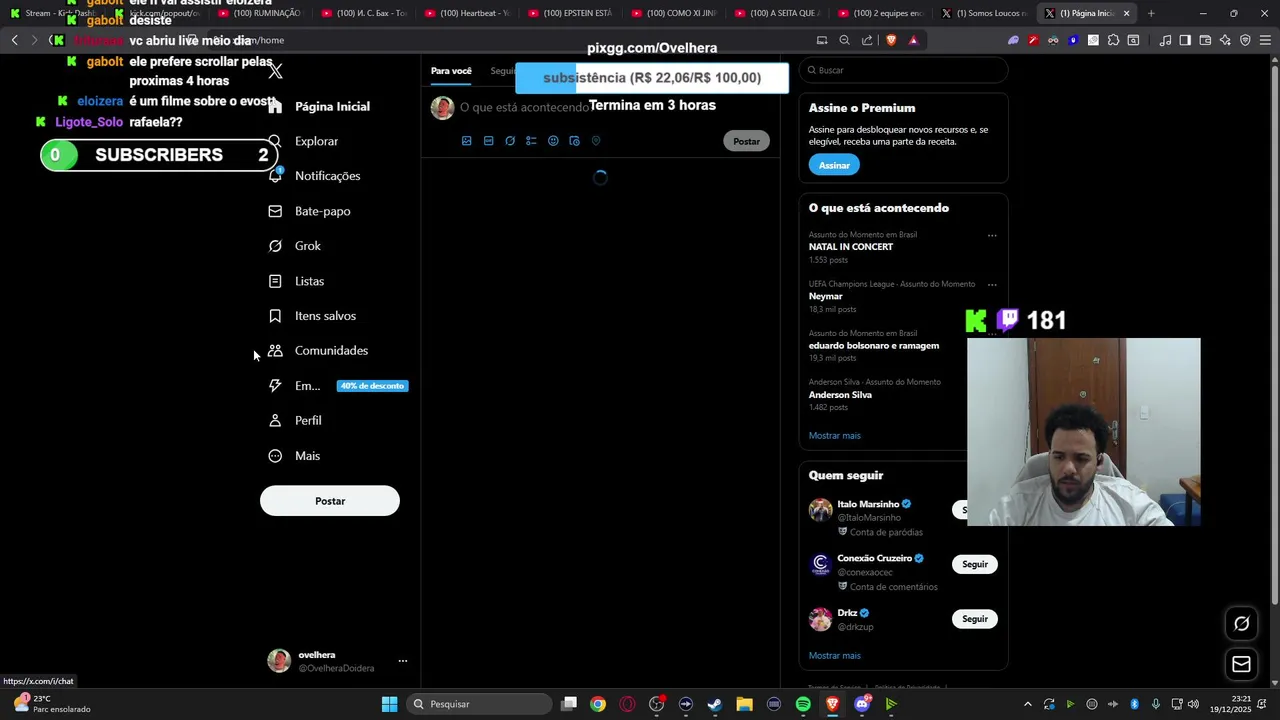1280x720 pixels.
Task: Click the 'O que está acontecendo' compose field
Action: click(x=524, y=107)
